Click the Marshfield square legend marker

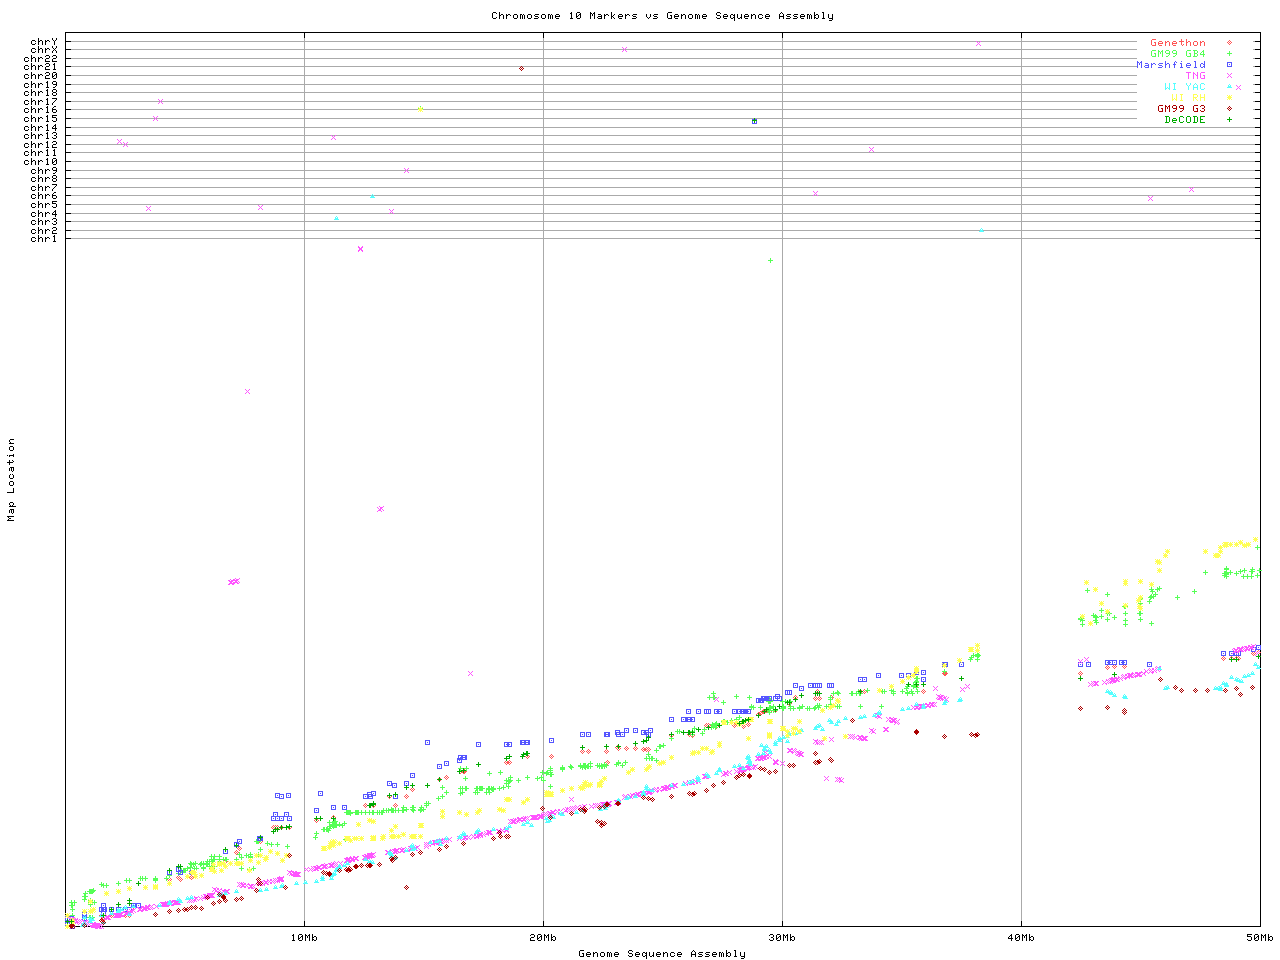pos(1229,65)
